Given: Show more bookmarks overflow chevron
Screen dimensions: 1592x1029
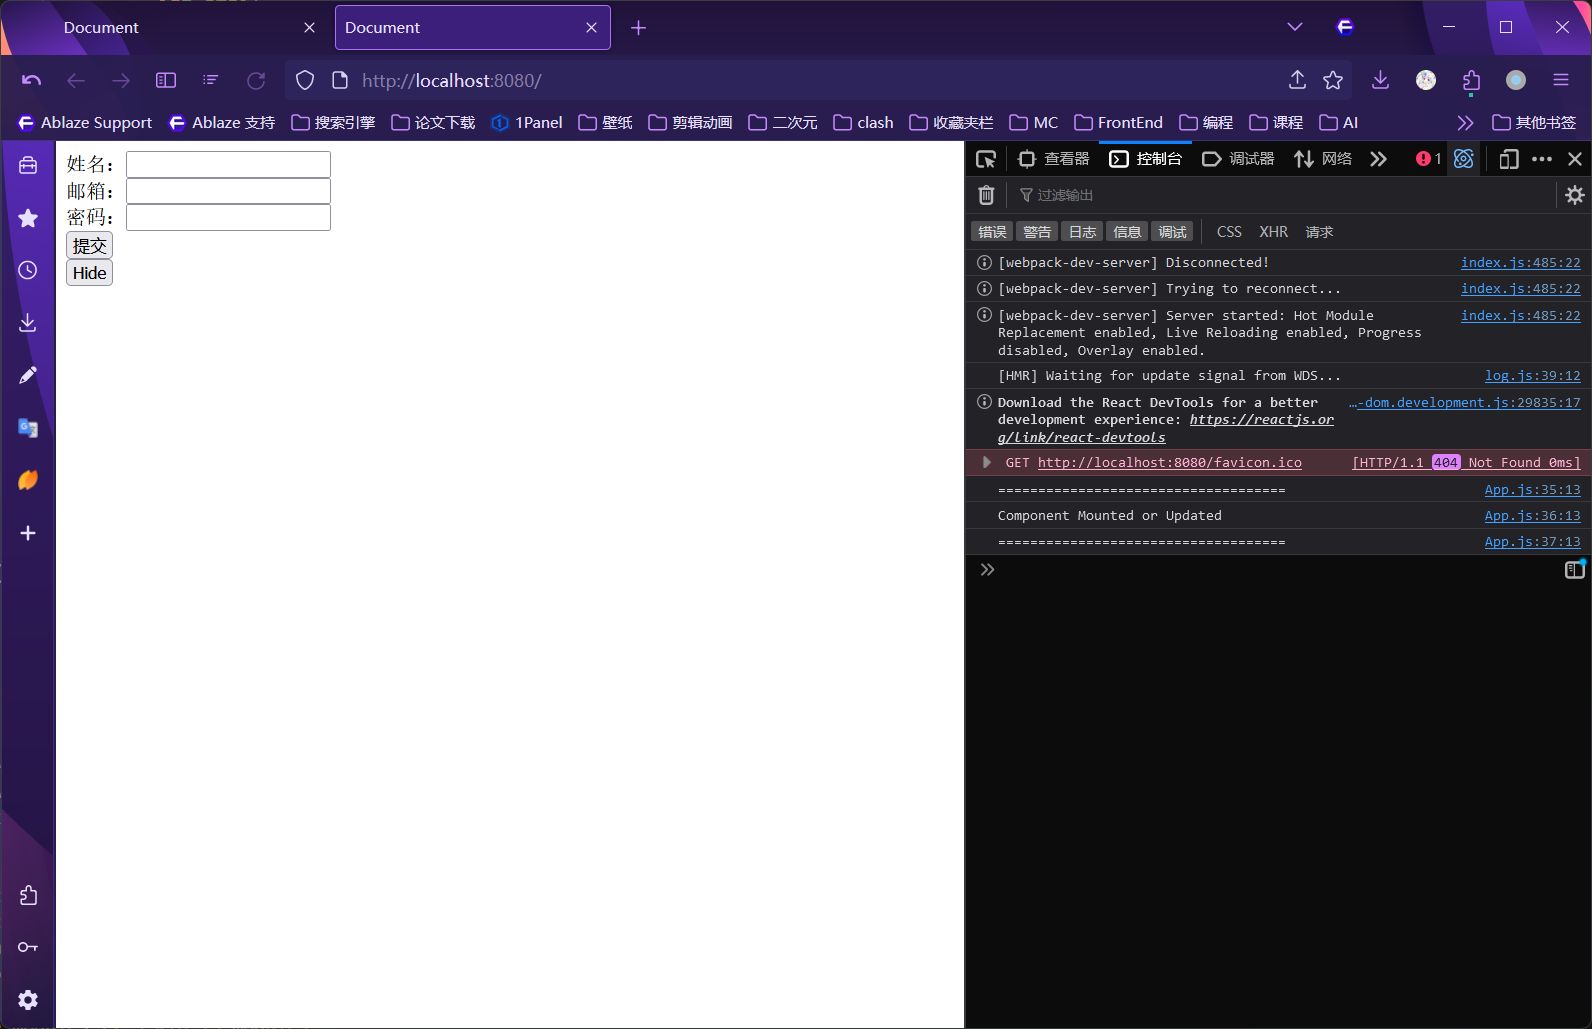Looking at the screenshot, I should click(1465, 123).
